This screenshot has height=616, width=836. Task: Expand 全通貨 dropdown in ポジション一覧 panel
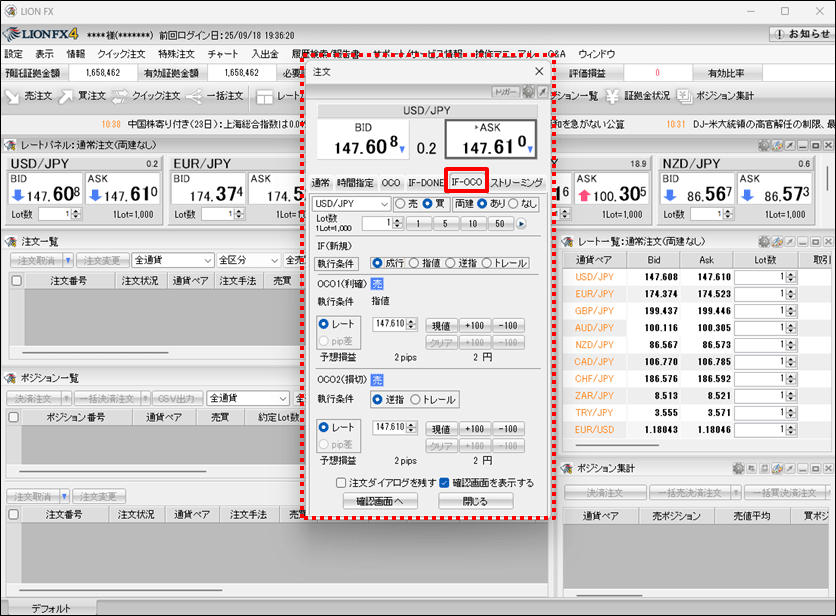(x=246, y=398)
